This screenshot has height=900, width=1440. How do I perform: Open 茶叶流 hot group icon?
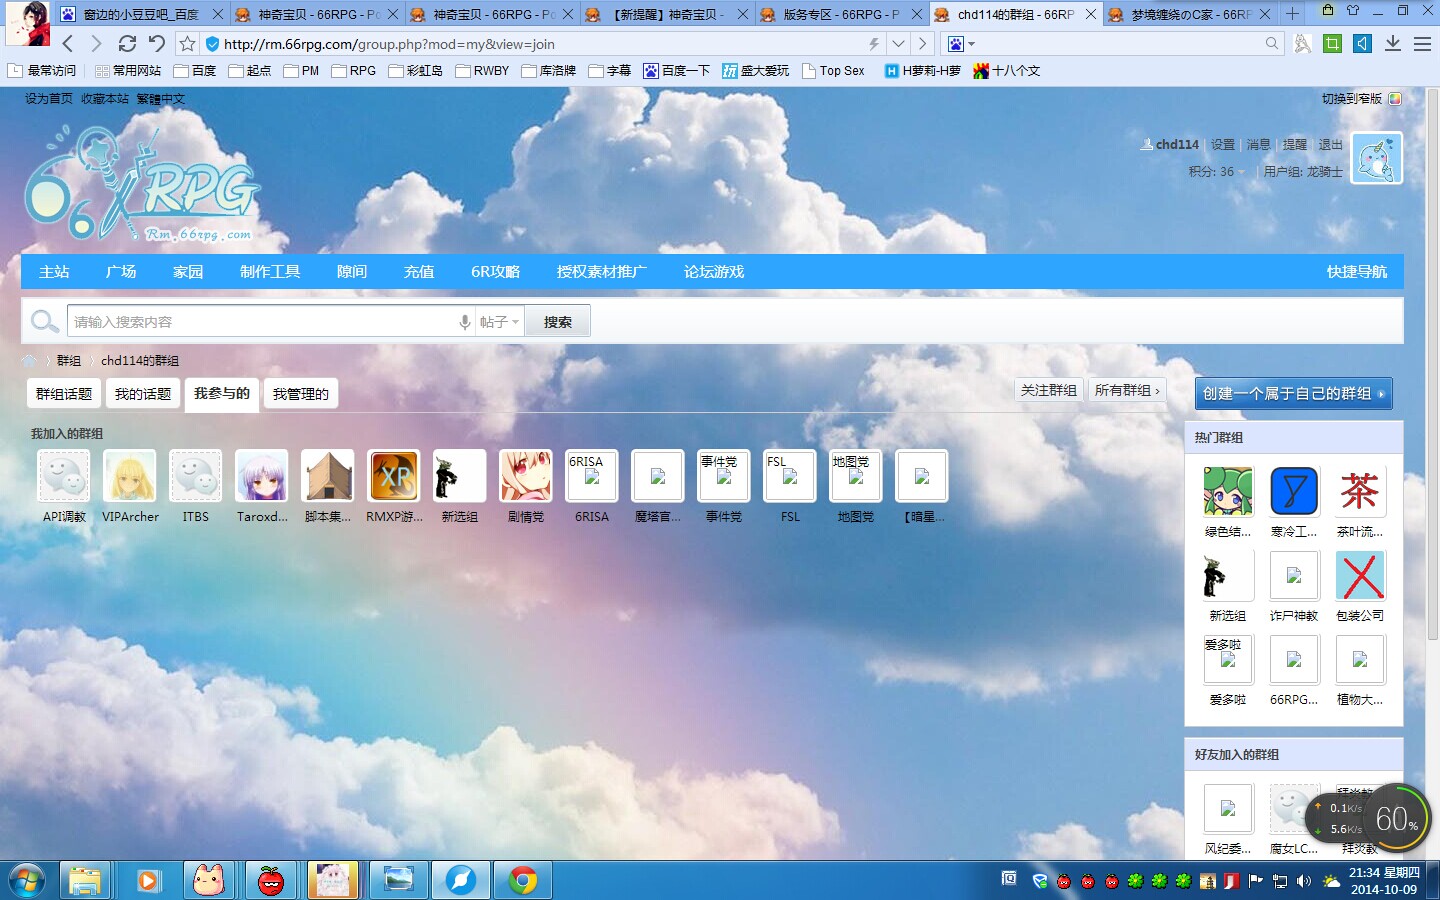[x=1360, y=491]
